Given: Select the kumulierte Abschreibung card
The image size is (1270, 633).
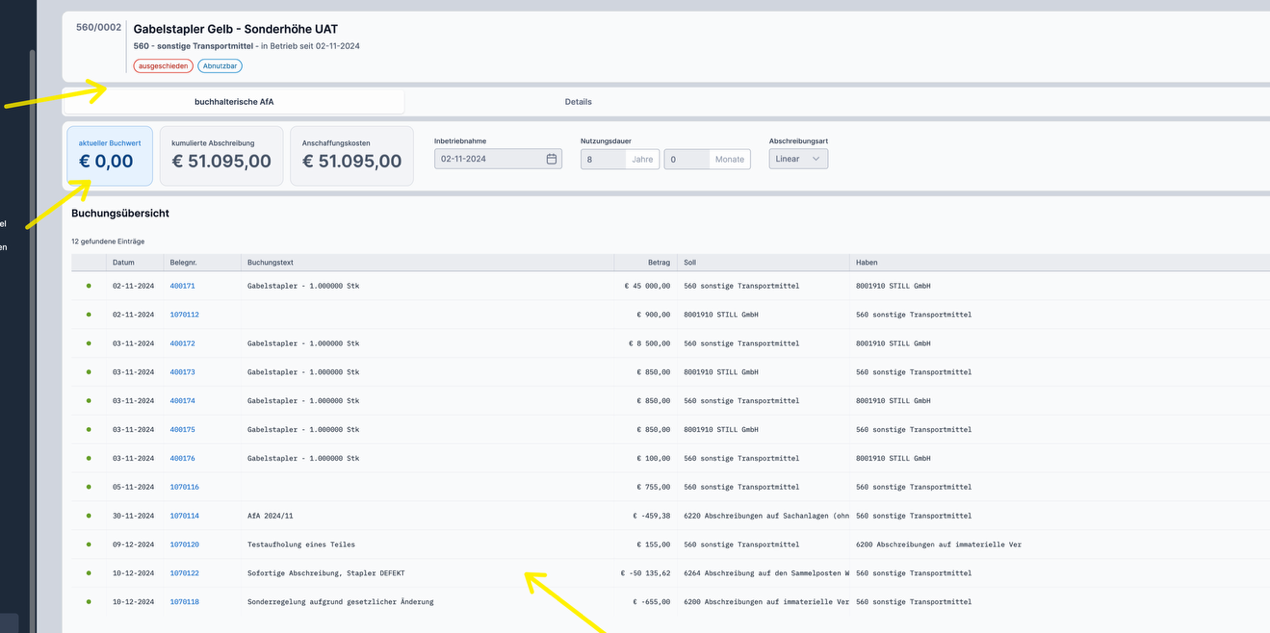Looking at the screenshot, I should (x=221, y=156).
